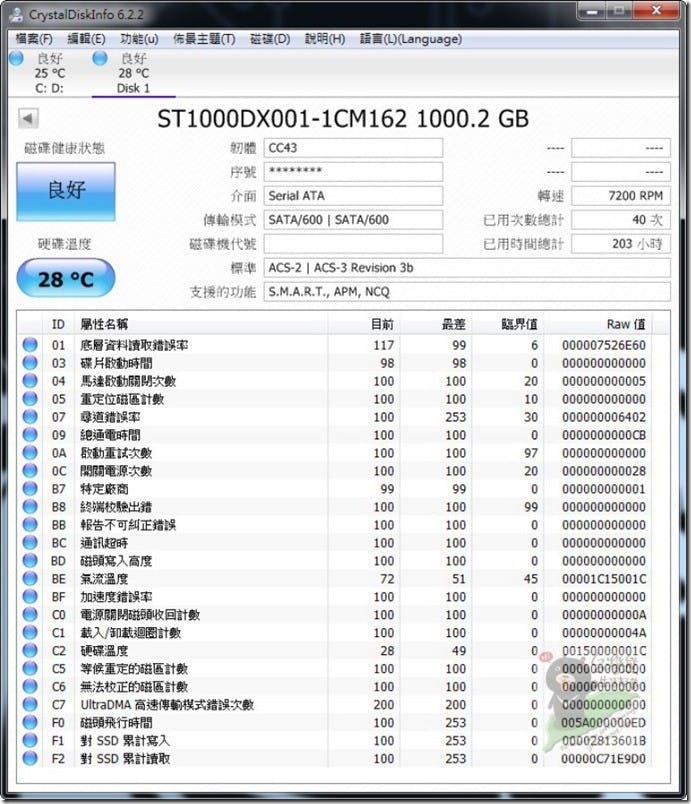Click the ID column header
This screenshot has width=691, height=804.
(58, 324)
